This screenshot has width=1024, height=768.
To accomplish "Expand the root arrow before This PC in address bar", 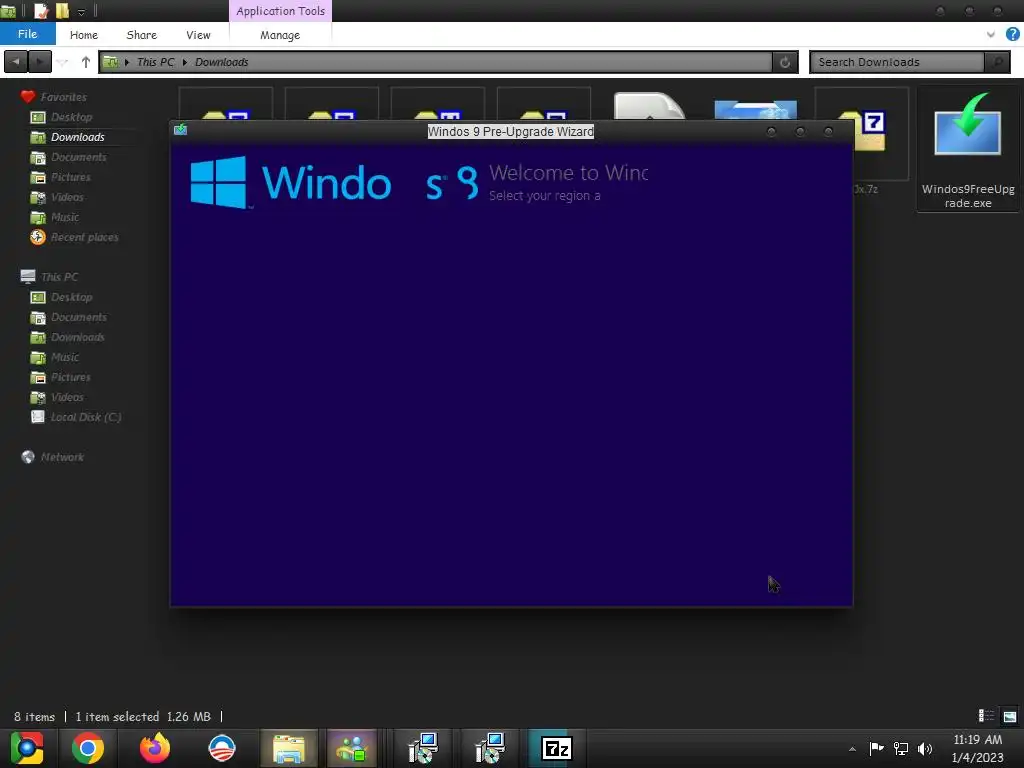I will click(x=127, y=62).
